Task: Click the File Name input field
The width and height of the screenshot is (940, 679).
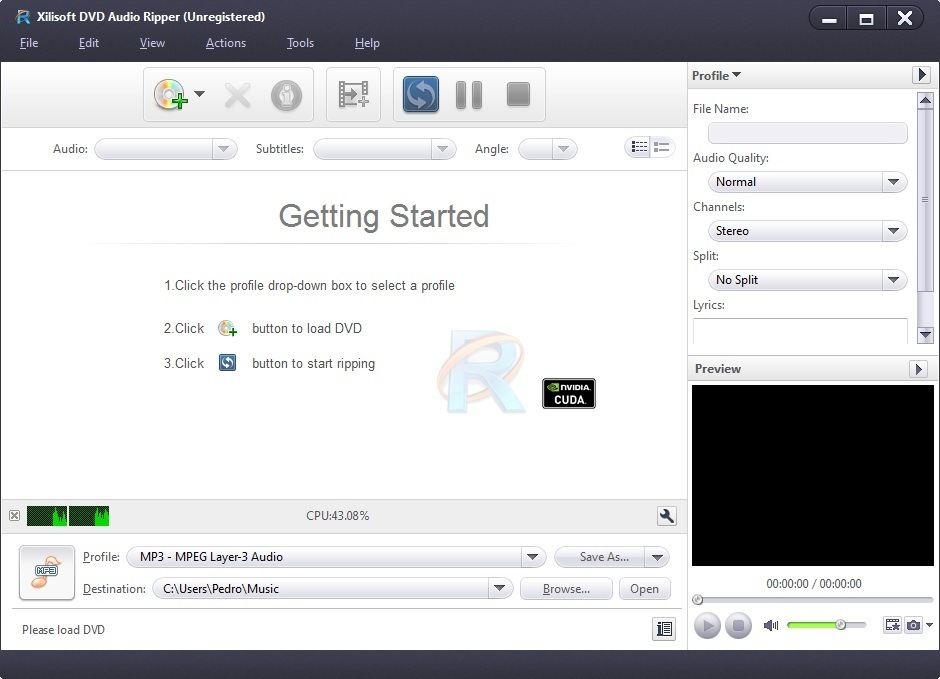Action: [x=807, y=133]
